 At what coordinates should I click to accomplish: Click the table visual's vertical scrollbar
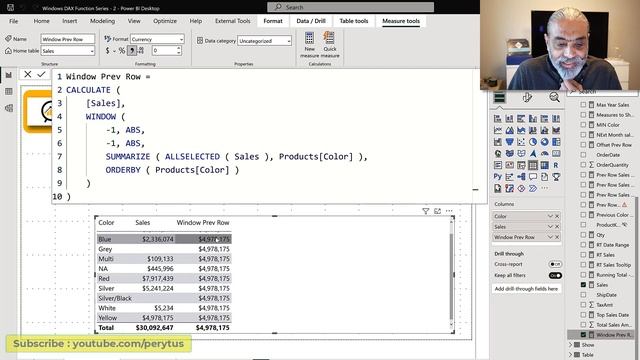pyautogui.click(x=451, y=276)
